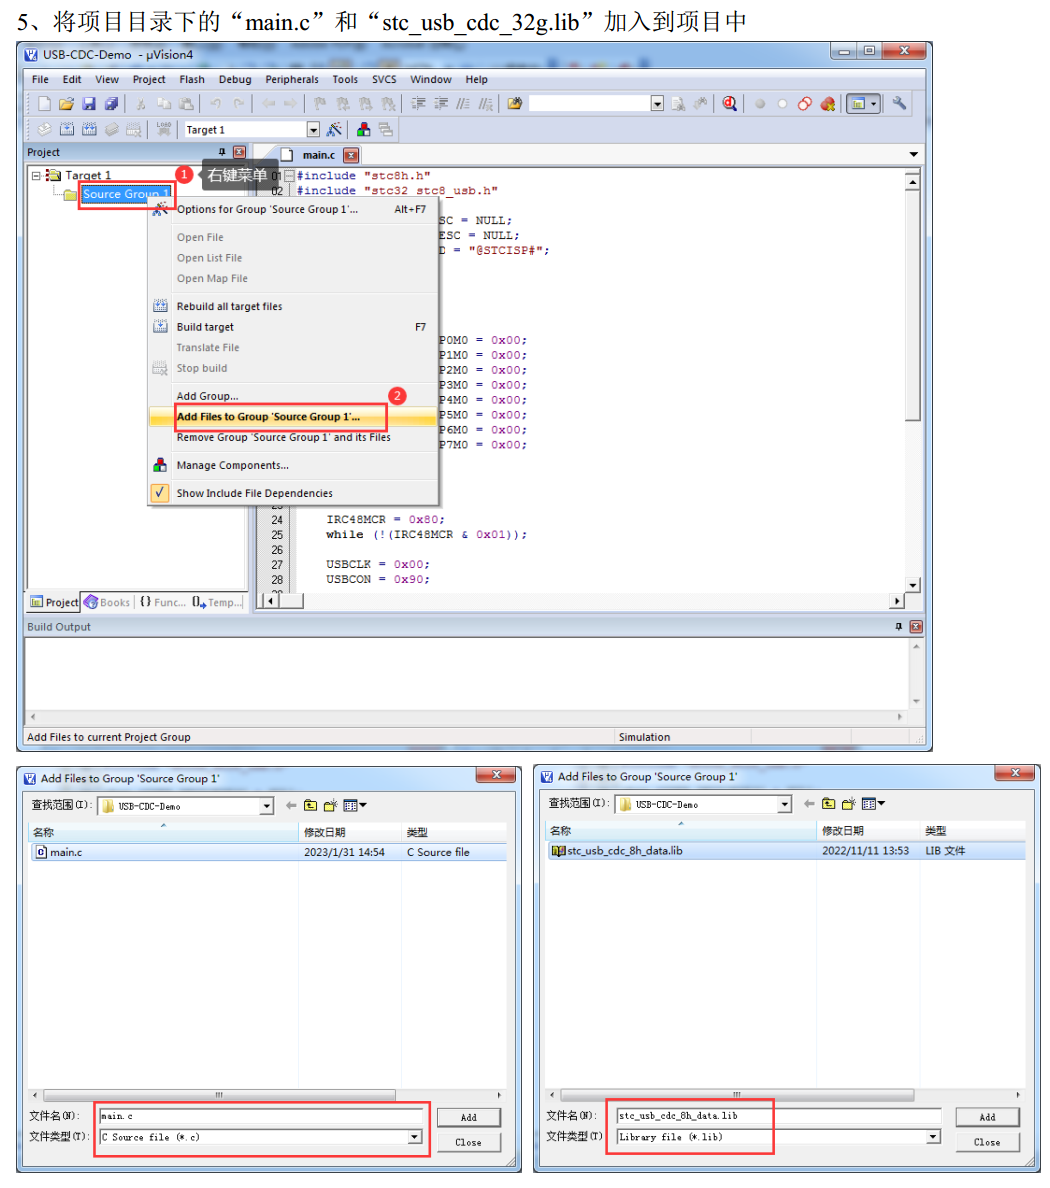Toggle Show Include File Dependencies checkmark

[x=160, y=492]
